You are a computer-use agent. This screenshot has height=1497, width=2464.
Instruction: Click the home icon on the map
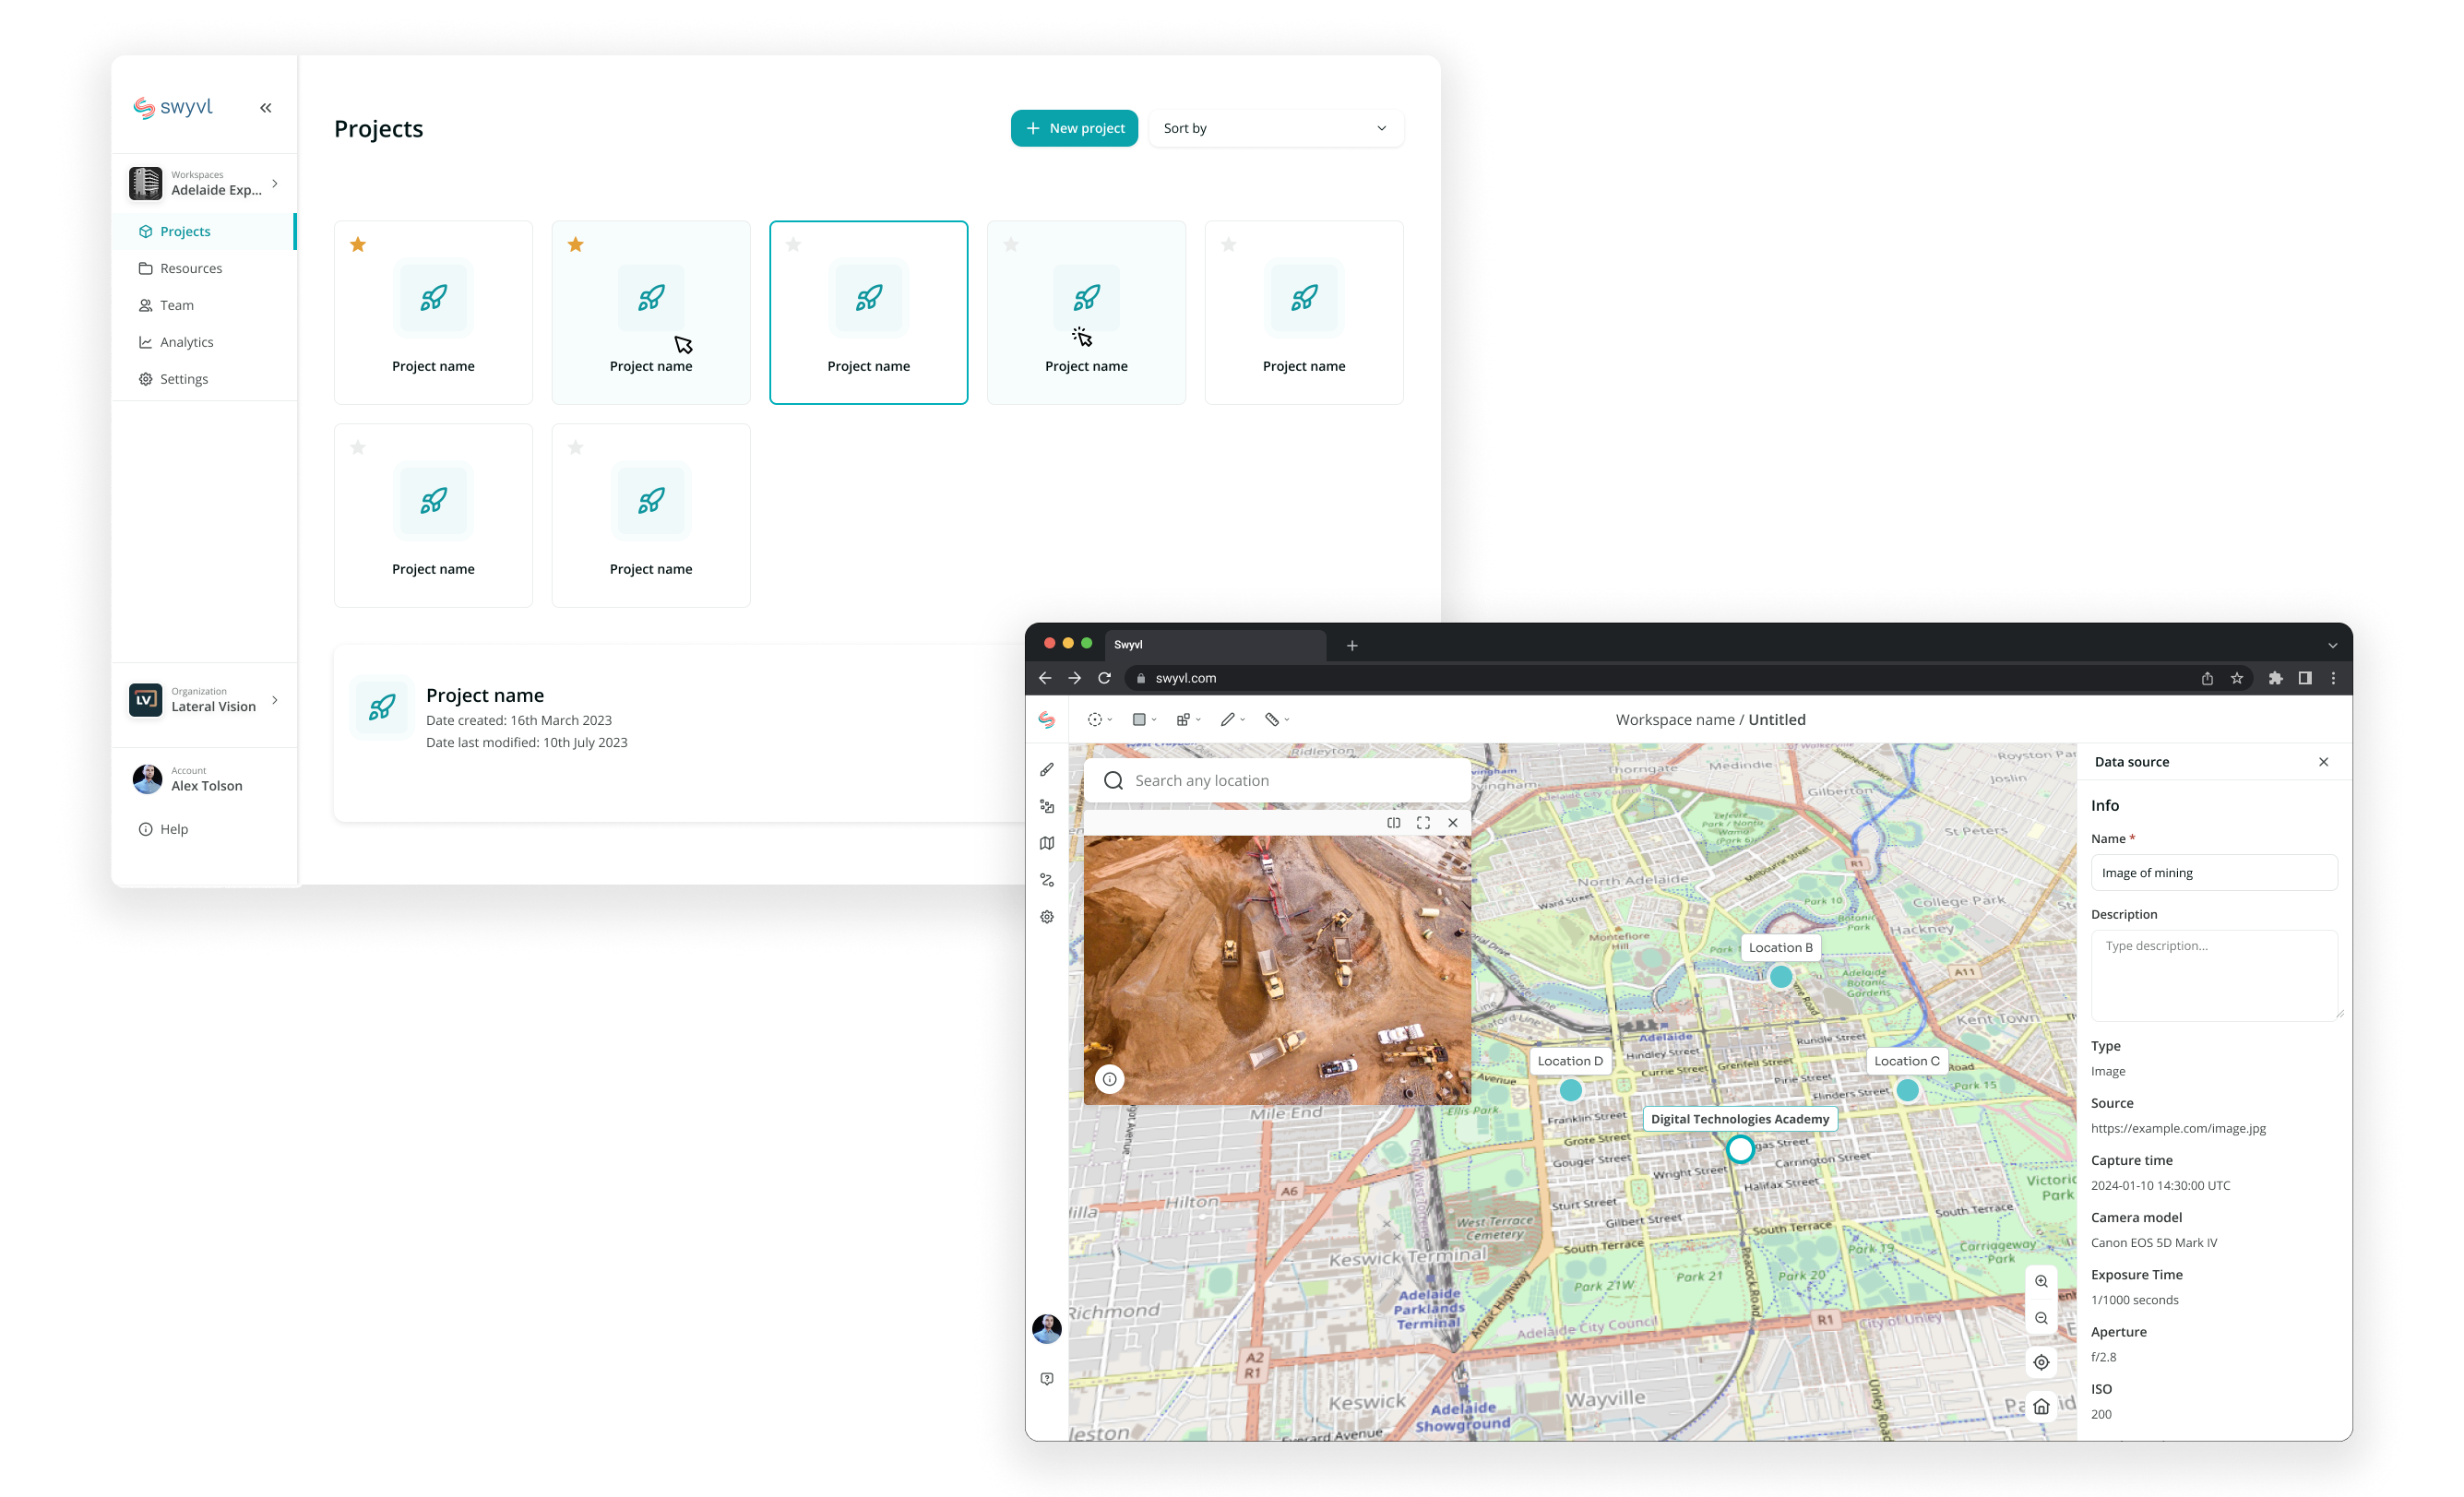(x=2041, y=1407)
